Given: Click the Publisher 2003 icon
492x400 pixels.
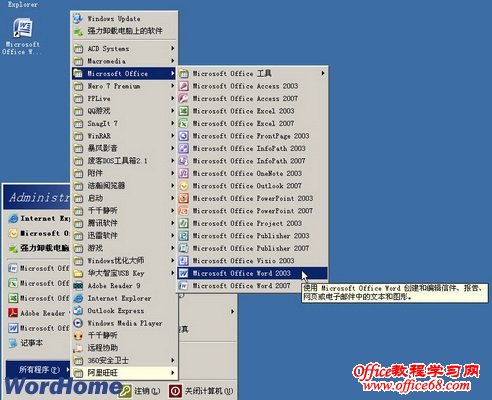Looking at the screenshot, I should 184,236.
